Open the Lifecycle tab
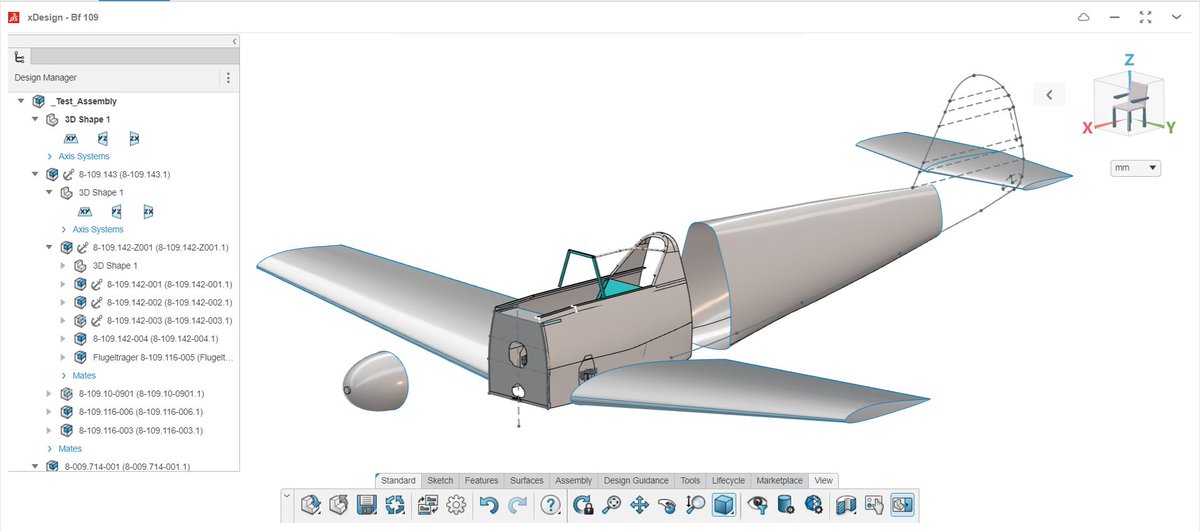This screenshot has height=531, width=1200. tap(728, 481)
